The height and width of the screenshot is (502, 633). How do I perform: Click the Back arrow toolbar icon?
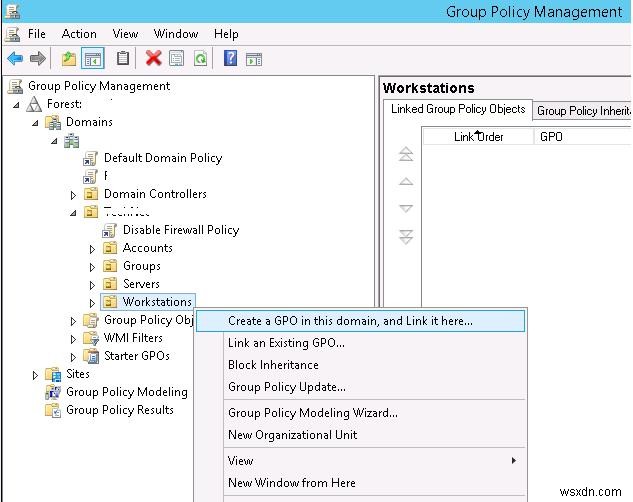pyautogui.click(x=15, y=59)
